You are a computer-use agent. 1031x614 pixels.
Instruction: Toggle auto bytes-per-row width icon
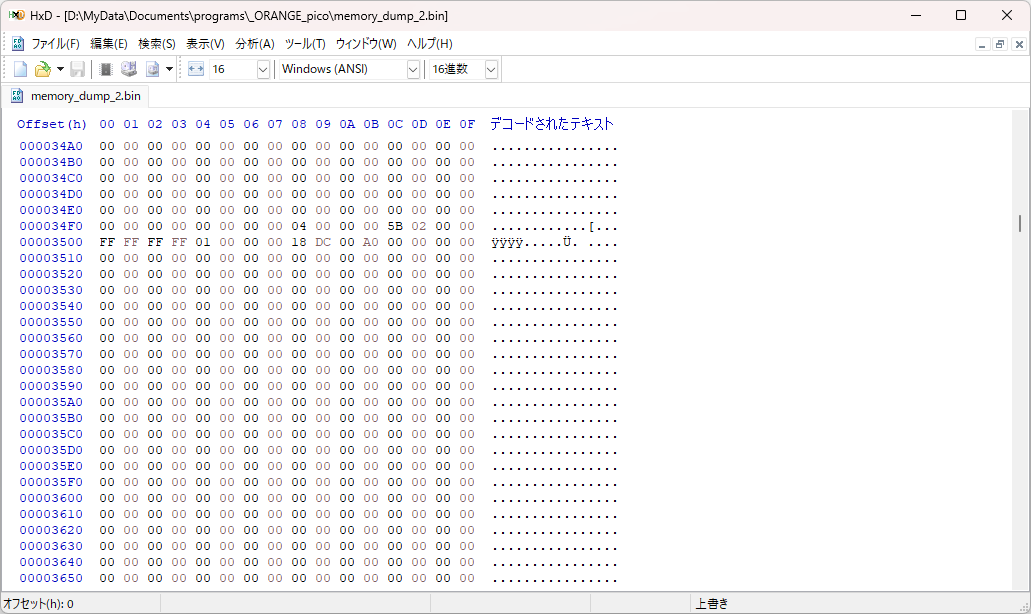click(196, 69)
